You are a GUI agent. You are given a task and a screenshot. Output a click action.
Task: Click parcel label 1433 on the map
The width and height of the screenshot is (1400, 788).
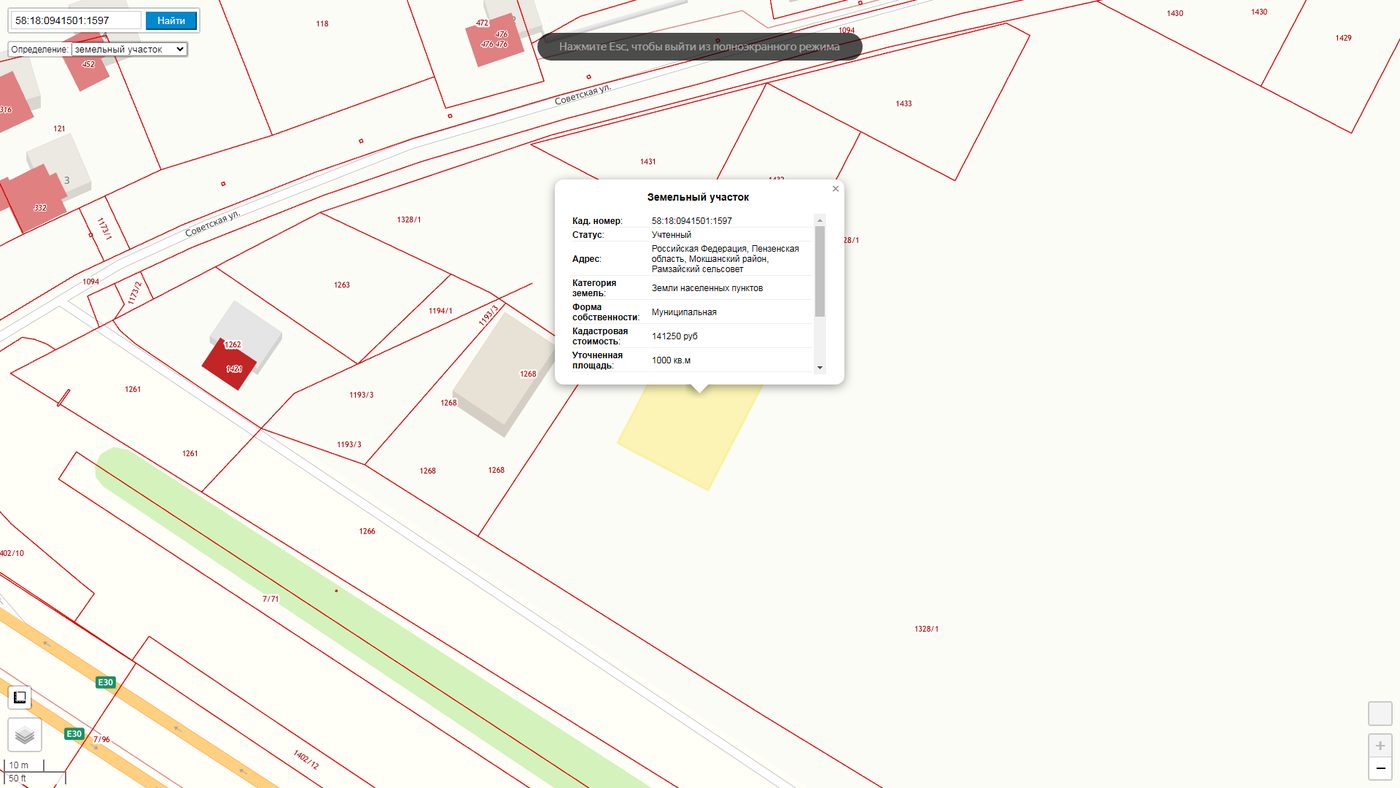tap(904, 104)
